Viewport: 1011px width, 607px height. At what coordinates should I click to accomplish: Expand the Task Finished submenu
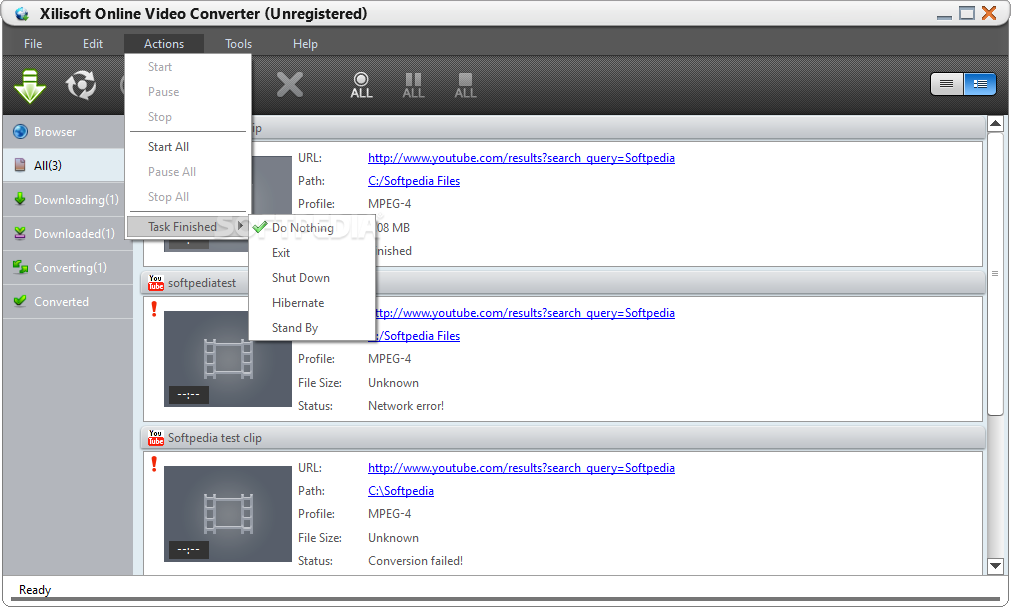tap(188, 226)
